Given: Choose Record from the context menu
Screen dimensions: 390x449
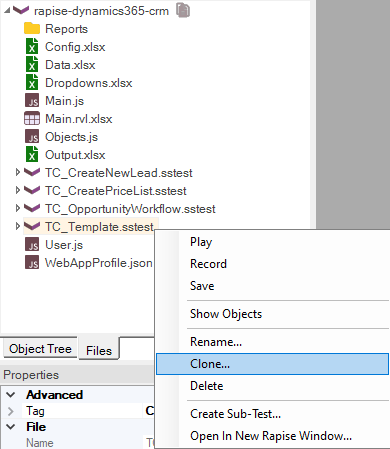Looking at the screenshot, I should point(272,264).
